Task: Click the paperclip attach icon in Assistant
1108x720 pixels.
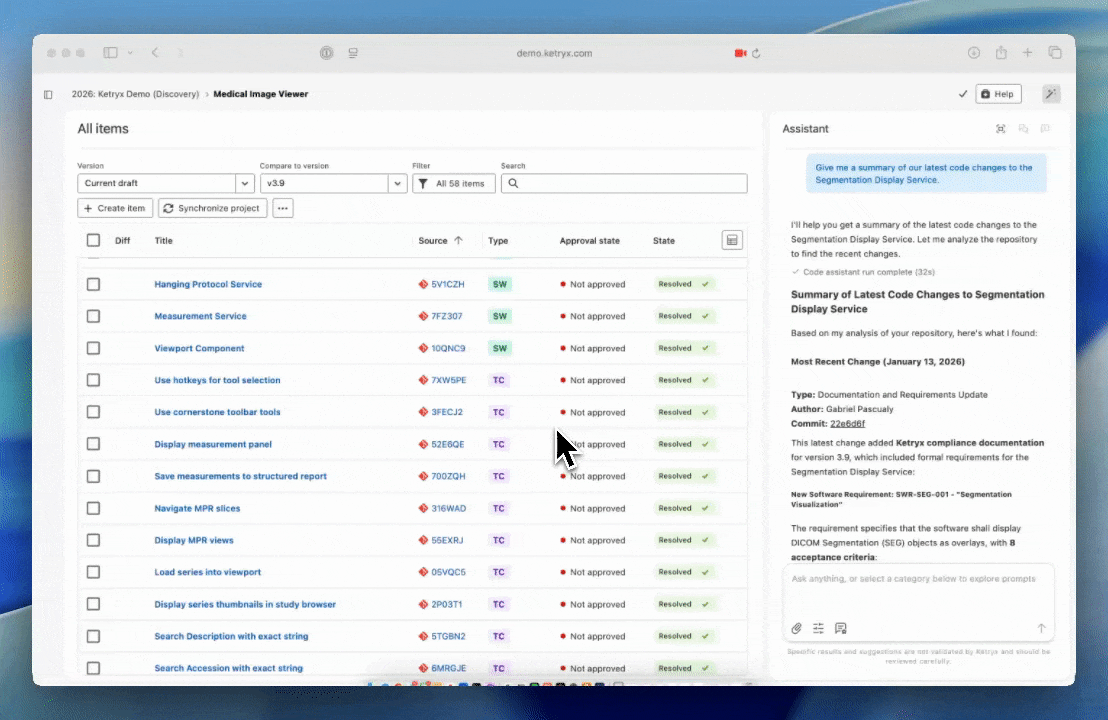Action: point(797,628)
